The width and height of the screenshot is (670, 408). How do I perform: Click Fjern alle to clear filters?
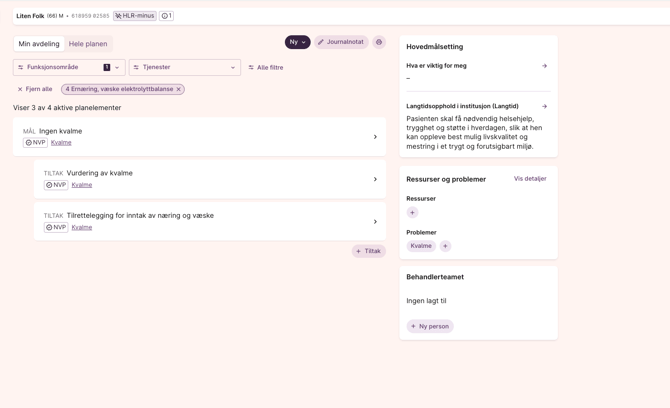tap(35, 89)
